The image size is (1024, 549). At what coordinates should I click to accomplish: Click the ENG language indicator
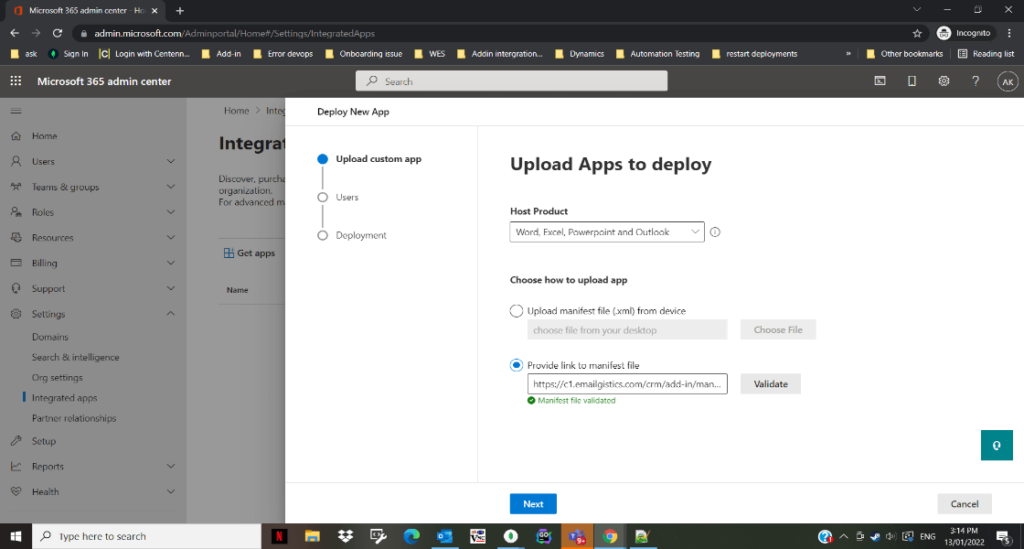(927, 537)
